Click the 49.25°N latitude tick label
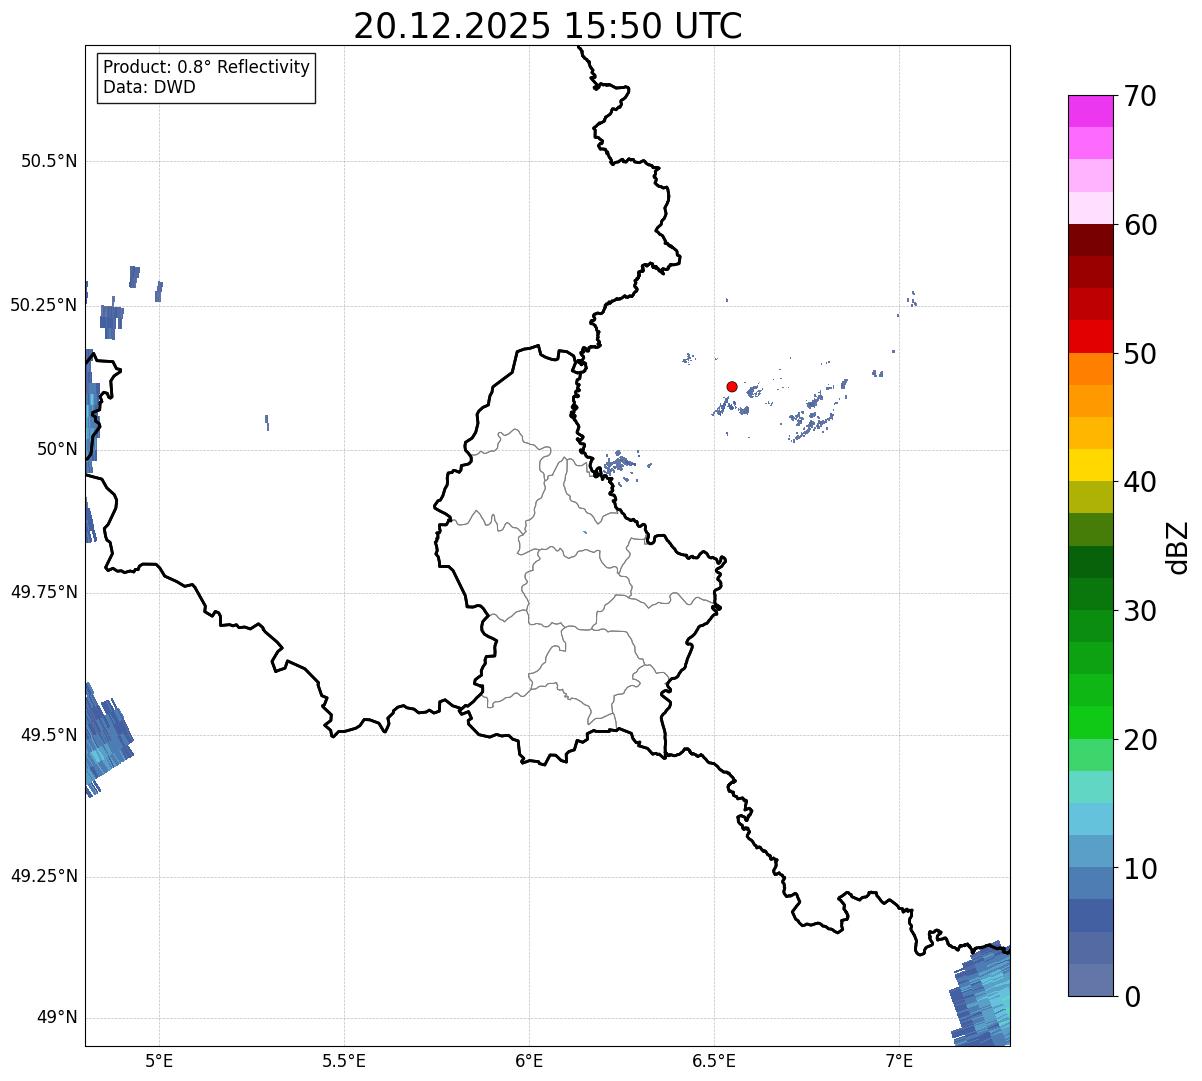This screenshot has height=1081, width=1202. click(44, 877)
